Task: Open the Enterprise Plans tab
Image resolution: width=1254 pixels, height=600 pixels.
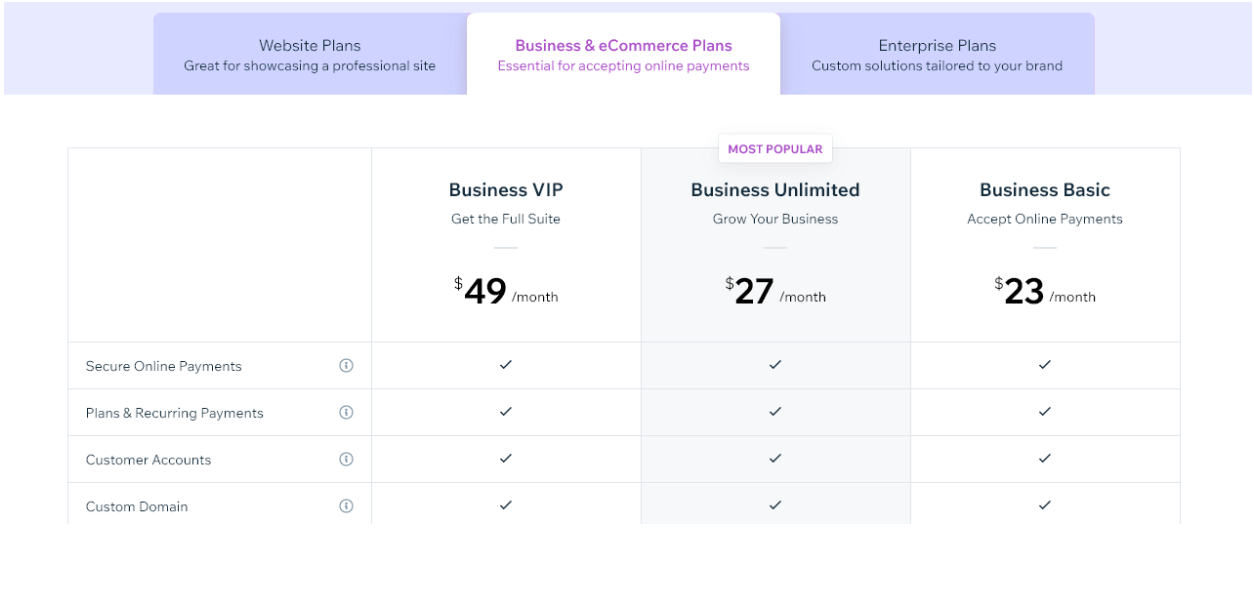Action: [x=937, y=54]
